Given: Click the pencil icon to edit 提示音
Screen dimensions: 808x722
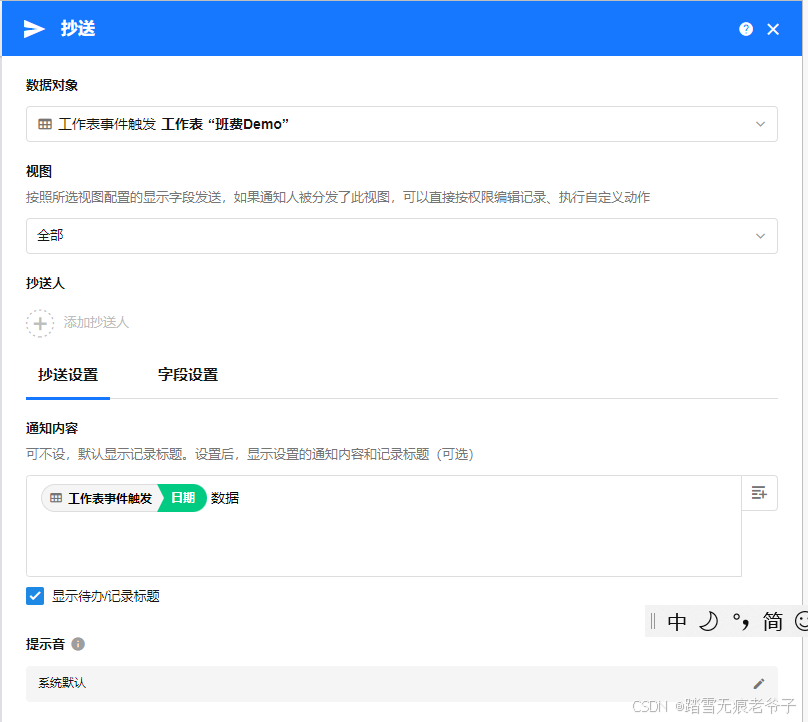Looking at the screenshot, I should click(758, 683).
